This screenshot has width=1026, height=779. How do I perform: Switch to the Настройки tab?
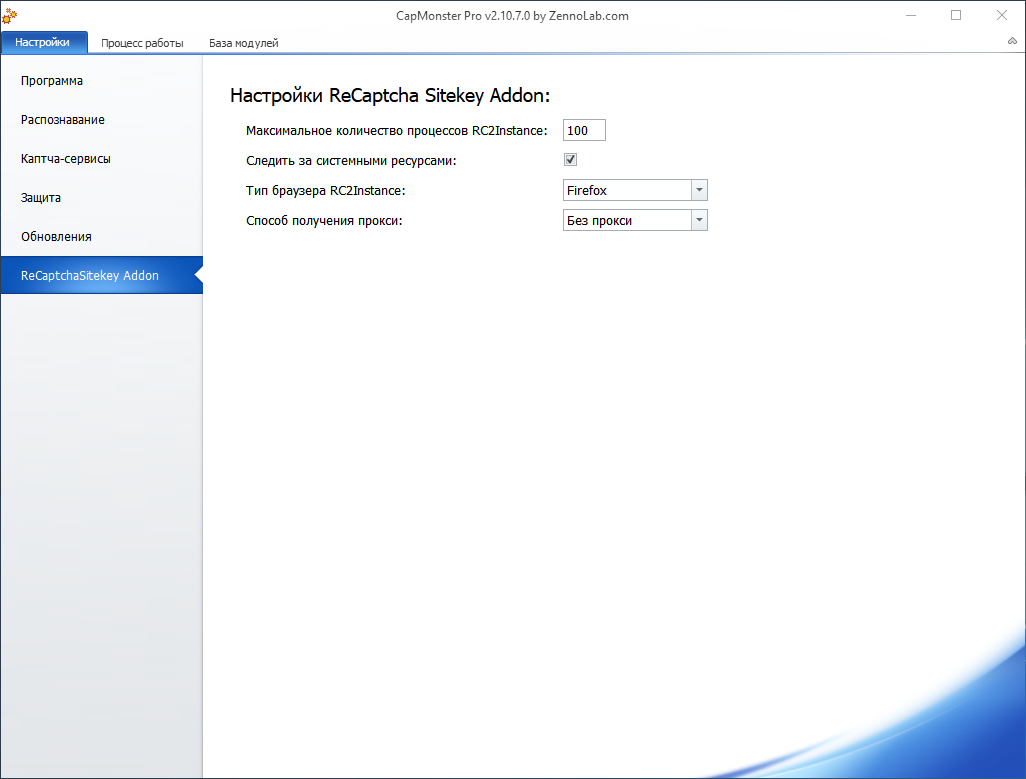coord(44,43)
